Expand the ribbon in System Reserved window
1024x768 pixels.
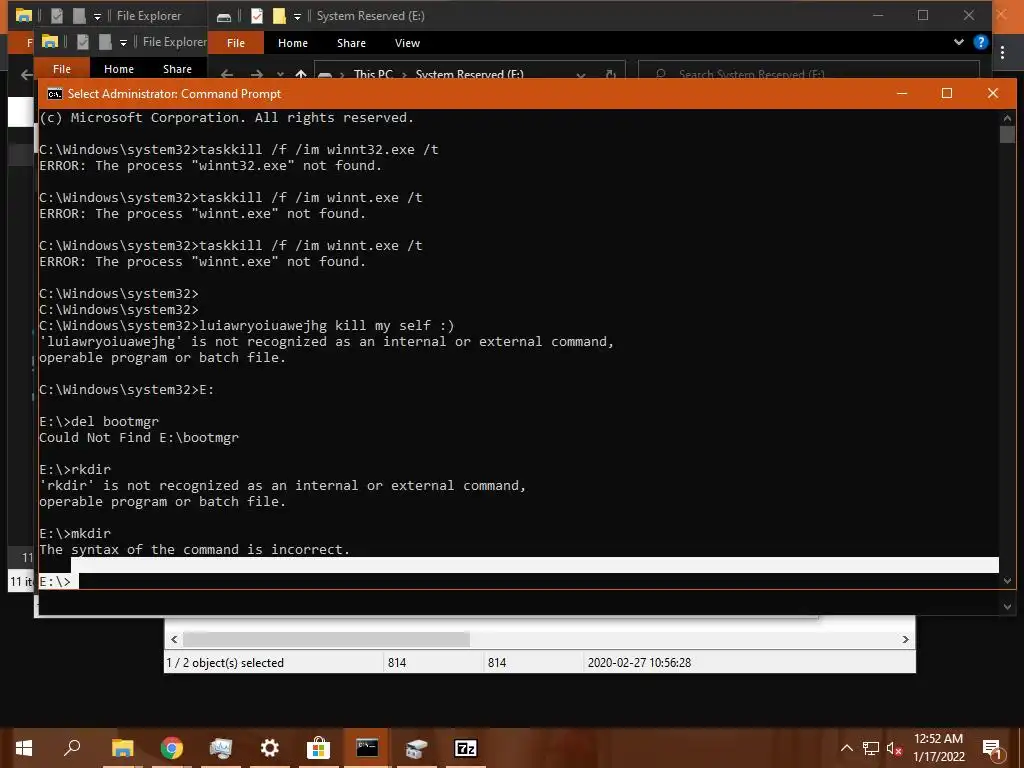coord(959,42)
